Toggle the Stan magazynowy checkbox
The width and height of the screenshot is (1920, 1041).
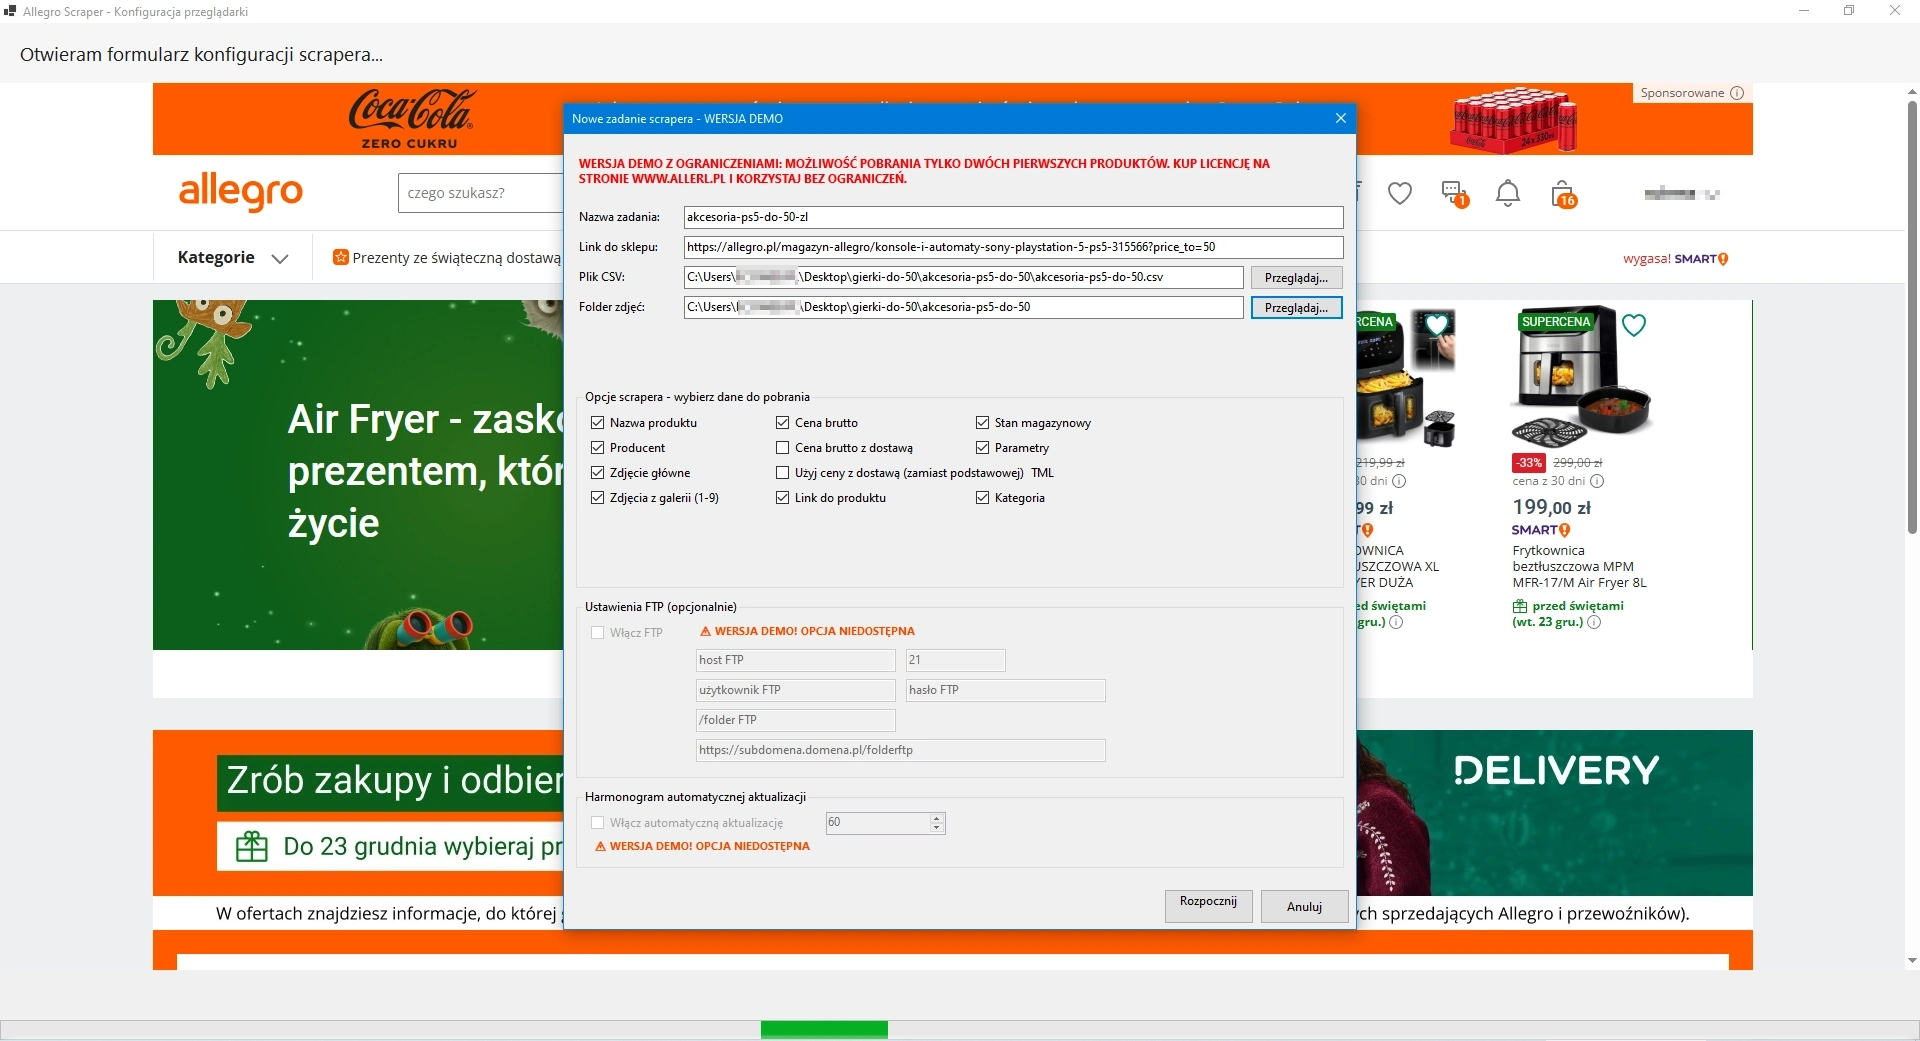click(x=983, y=423)
